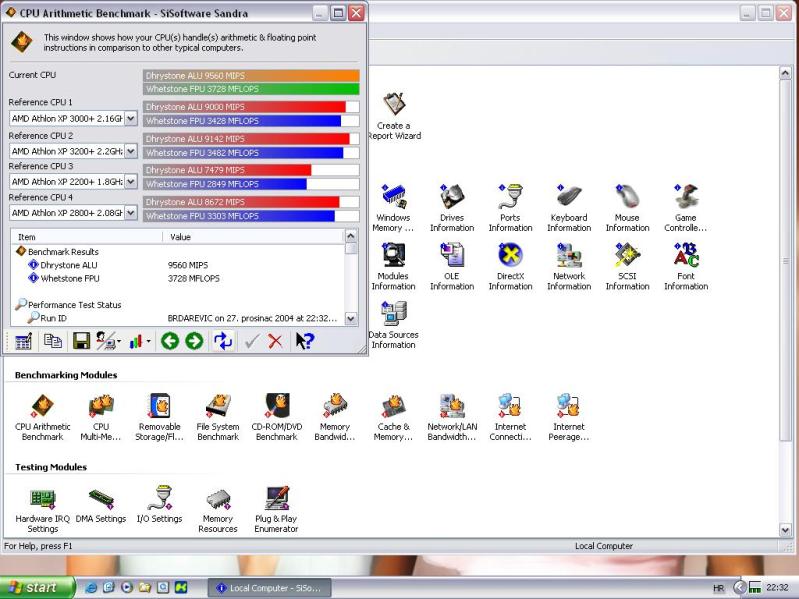Open the Memory Resources testing module
The width and height of the screenshot is (799, 599).
pyautogui.click(x=218, y=508)
